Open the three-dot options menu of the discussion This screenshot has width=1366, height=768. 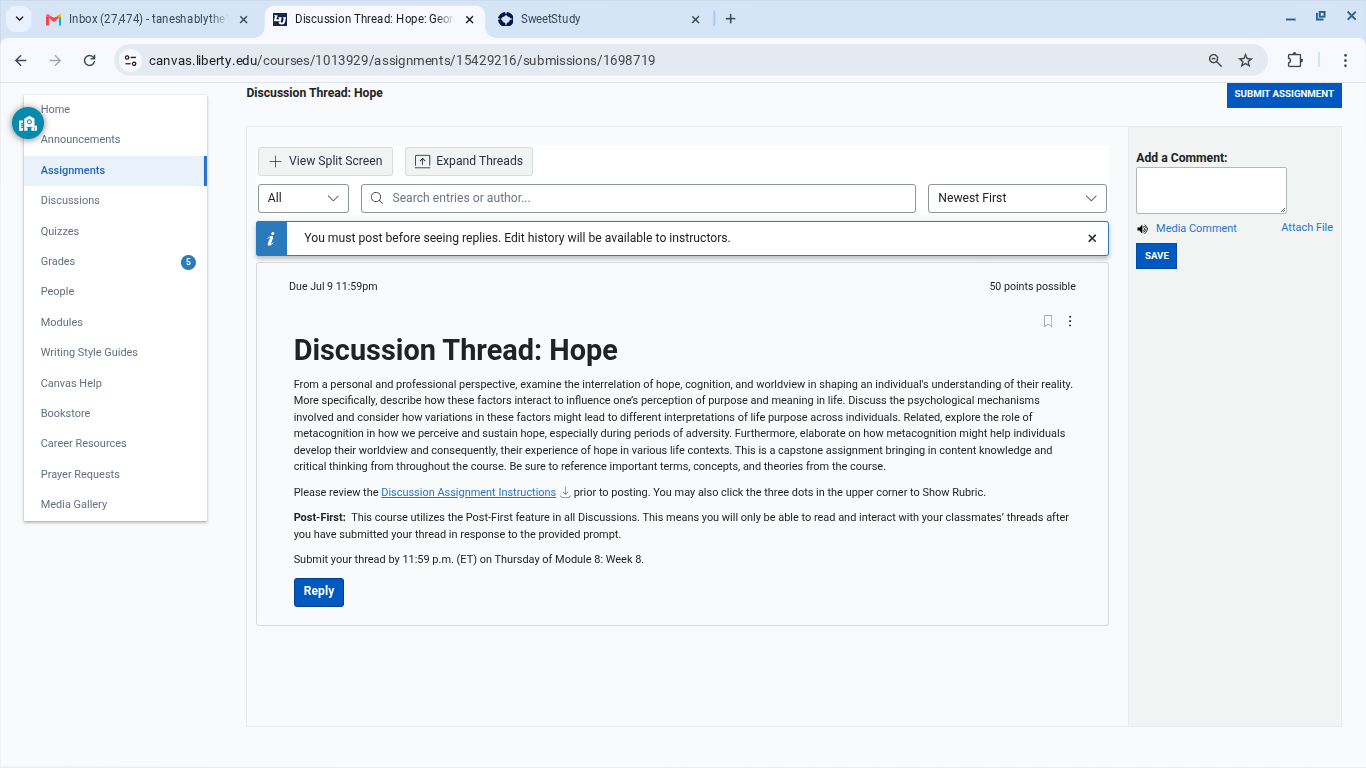1070,321
